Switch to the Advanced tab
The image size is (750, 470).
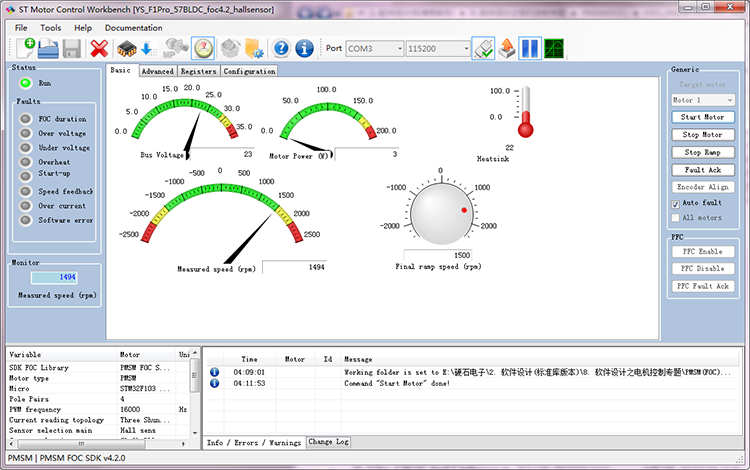pyautogui.click(x=158, y=71)
